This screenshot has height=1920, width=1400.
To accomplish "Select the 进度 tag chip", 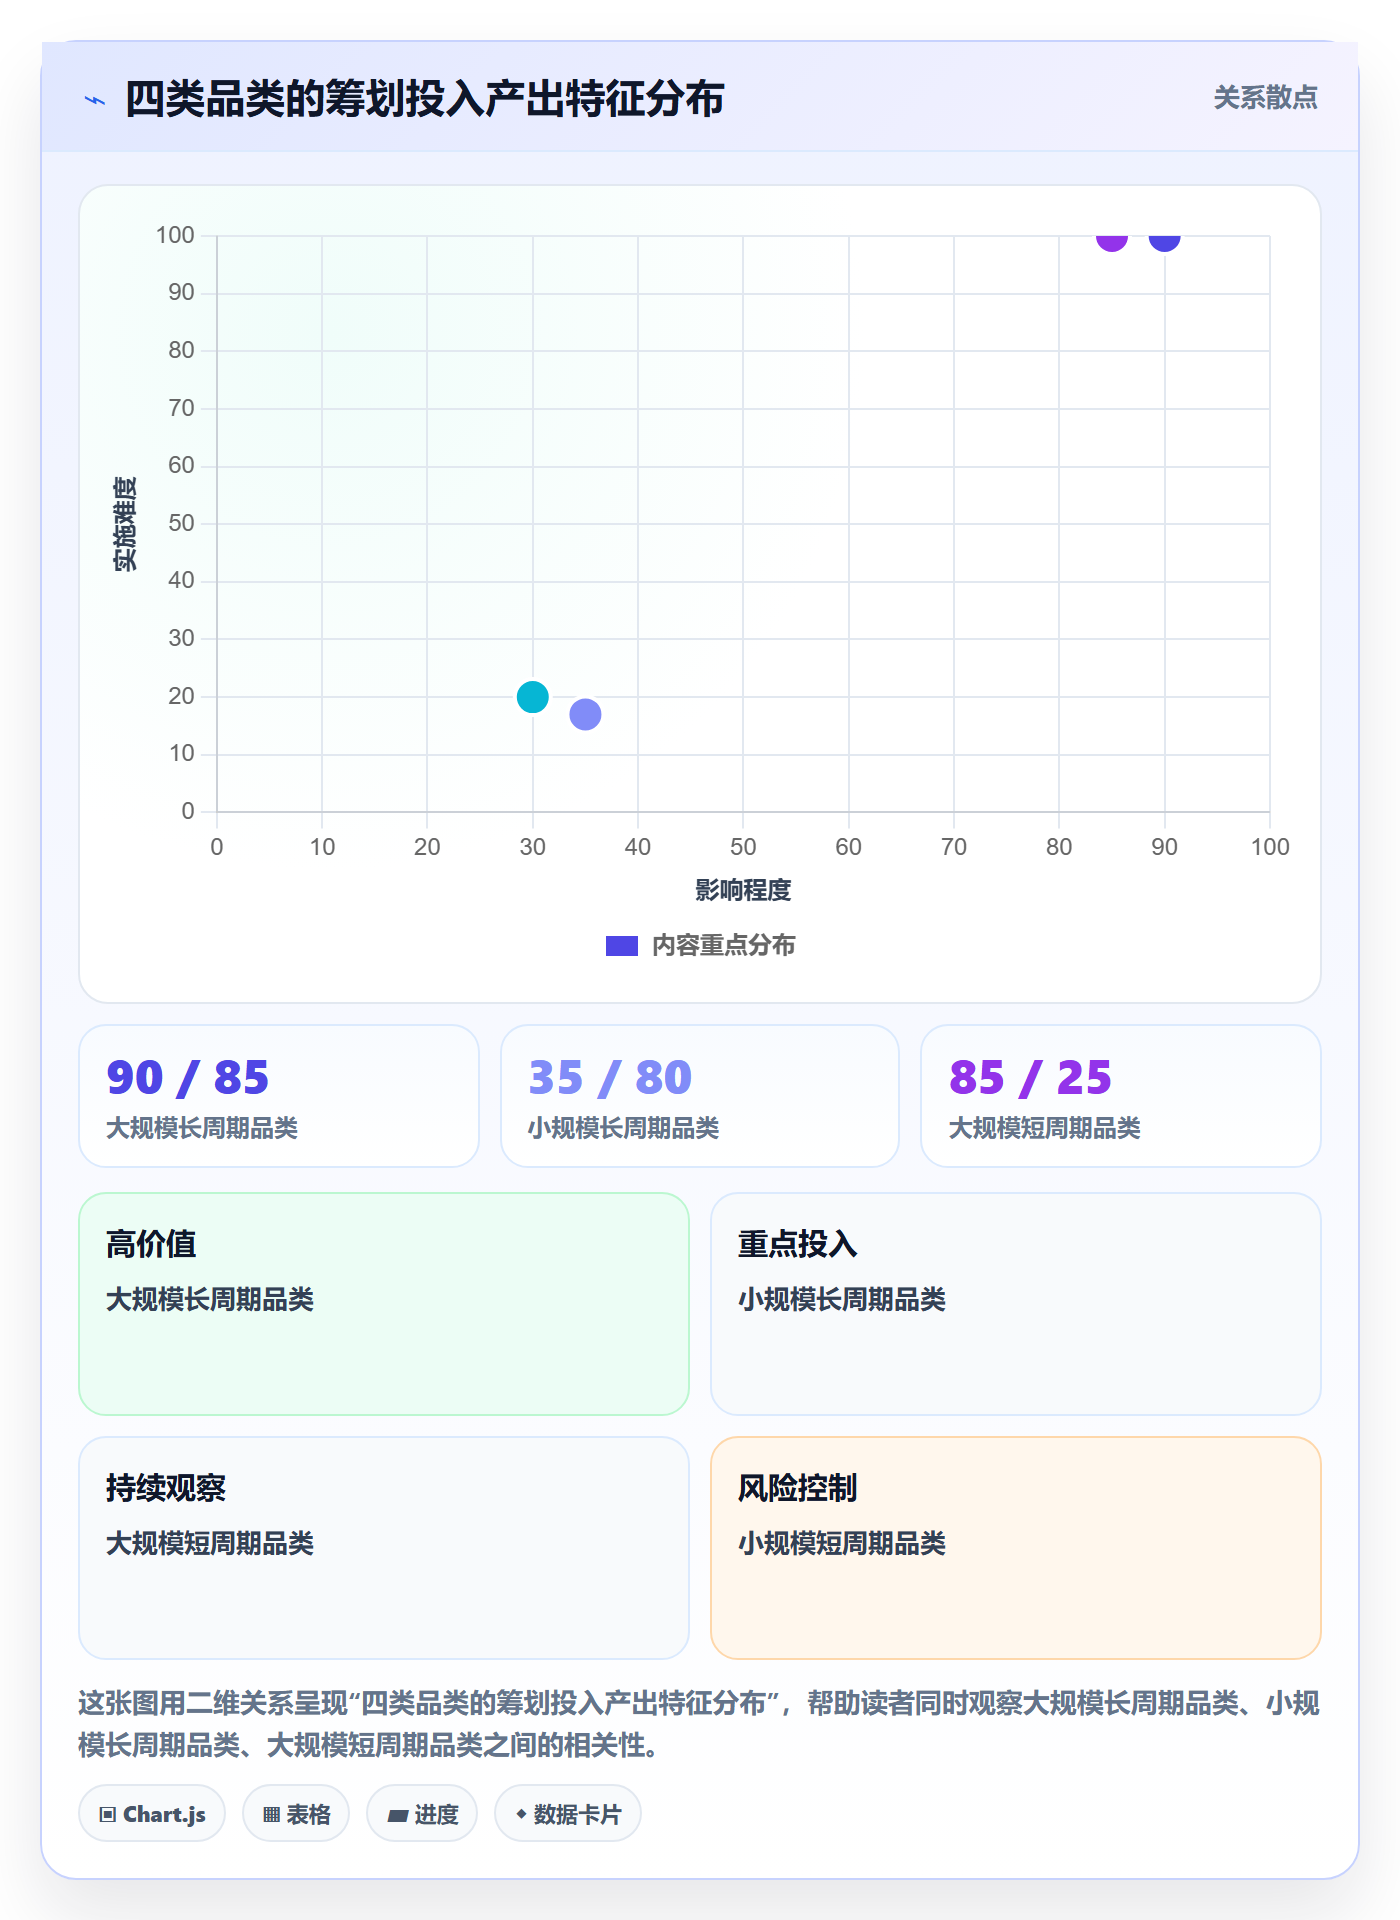I will 422,1814.
